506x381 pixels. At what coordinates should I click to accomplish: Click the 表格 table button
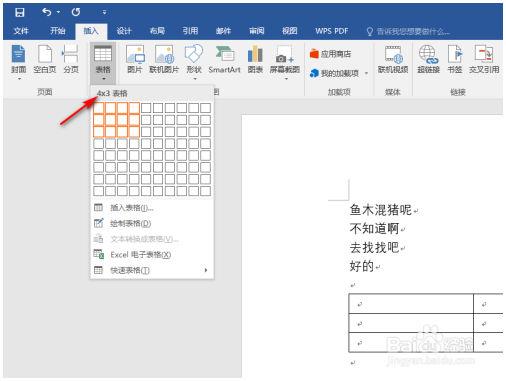pos(103,62)
